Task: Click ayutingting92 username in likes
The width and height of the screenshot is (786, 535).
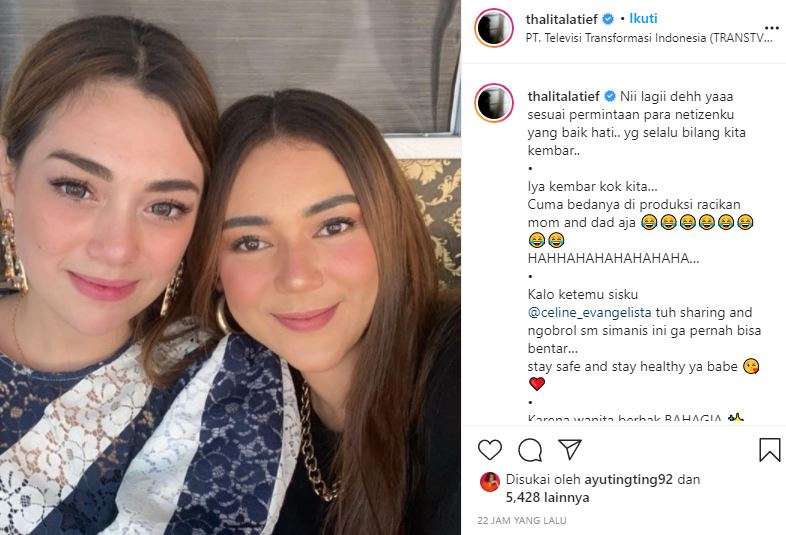Action: [x=629, y=480]
